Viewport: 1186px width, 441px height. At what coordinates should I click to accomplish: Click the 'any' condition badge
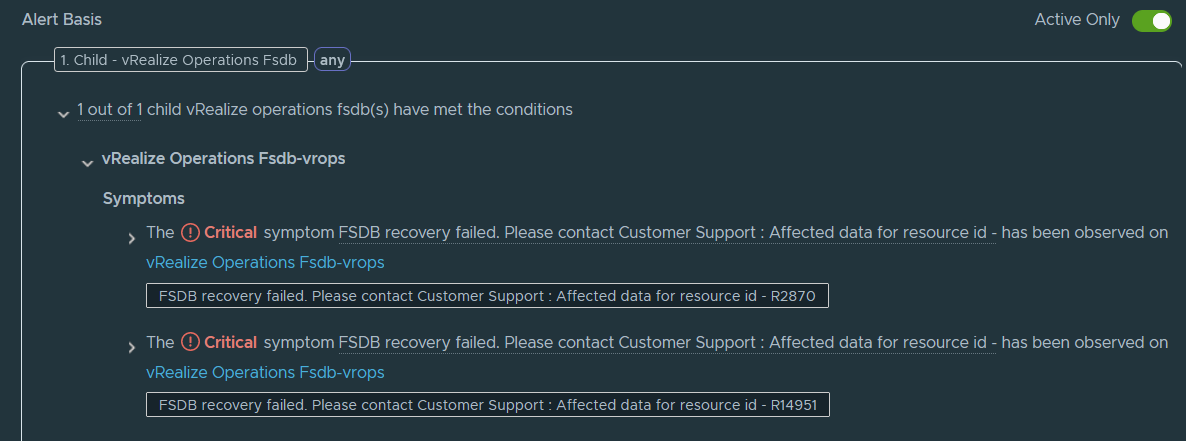pos(332,60)
